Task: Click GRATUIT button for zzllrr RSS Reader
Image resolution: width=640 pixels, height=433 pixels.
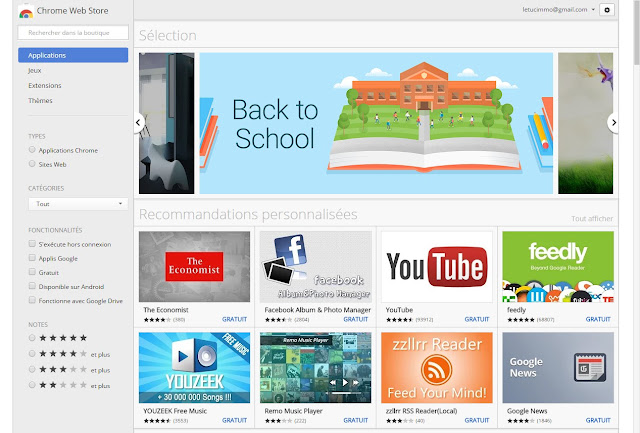Action: point(477,420)
